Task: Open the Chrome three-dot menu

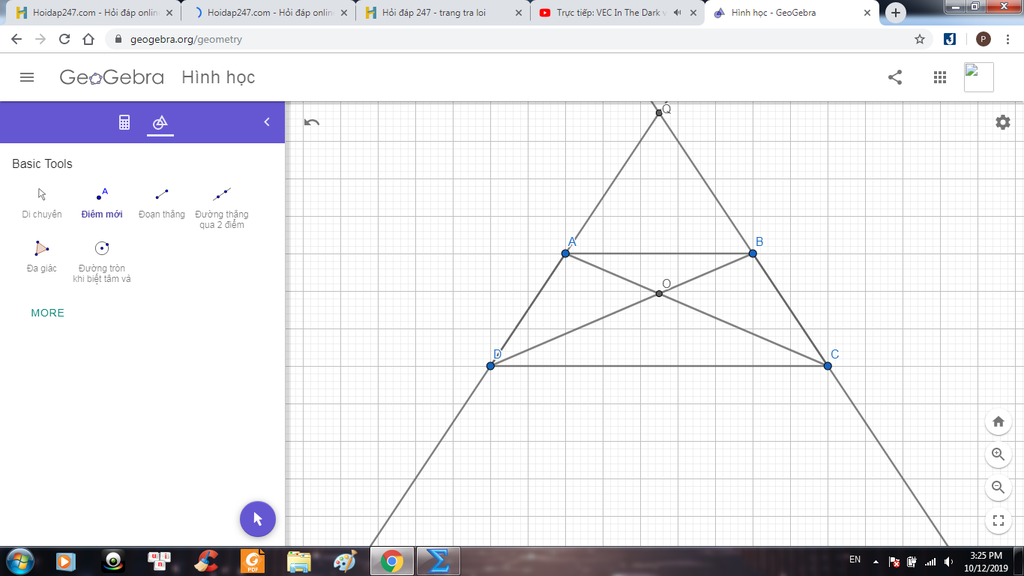Action: click(1008, 39)
